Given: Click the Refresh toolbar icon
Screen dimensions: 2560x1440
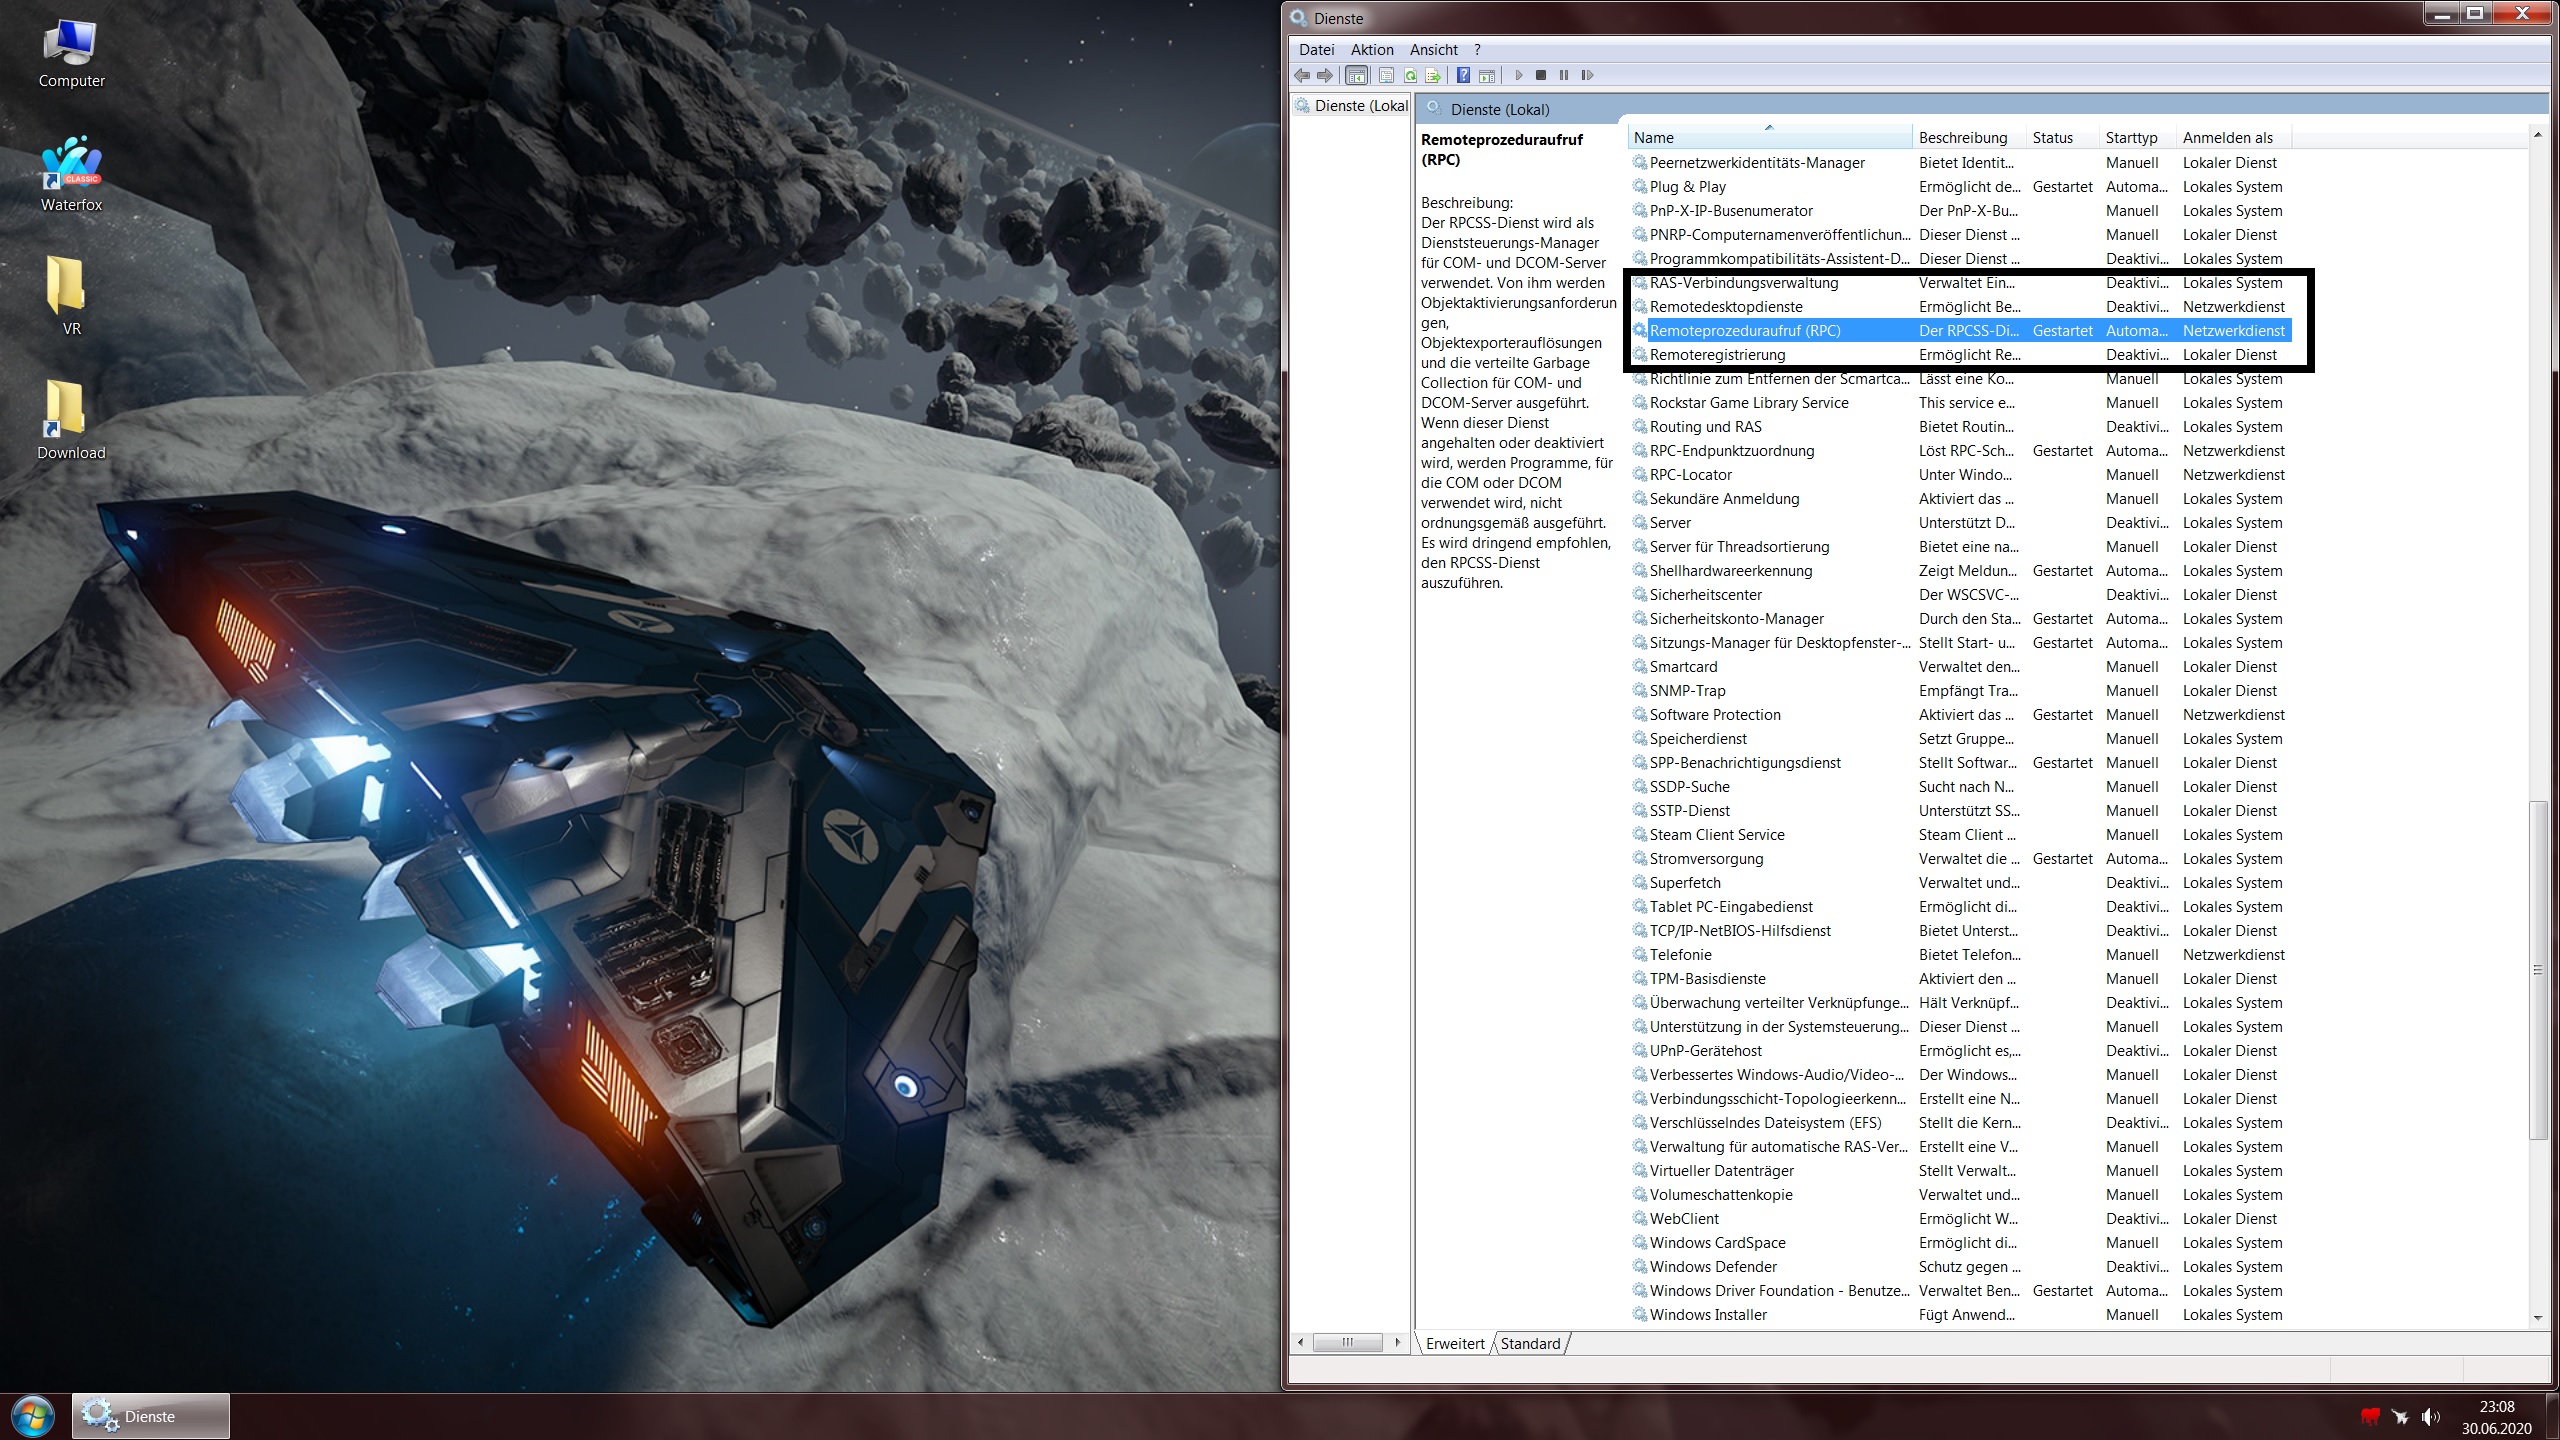Looking at the screenshot, I should coord(1410,75).
